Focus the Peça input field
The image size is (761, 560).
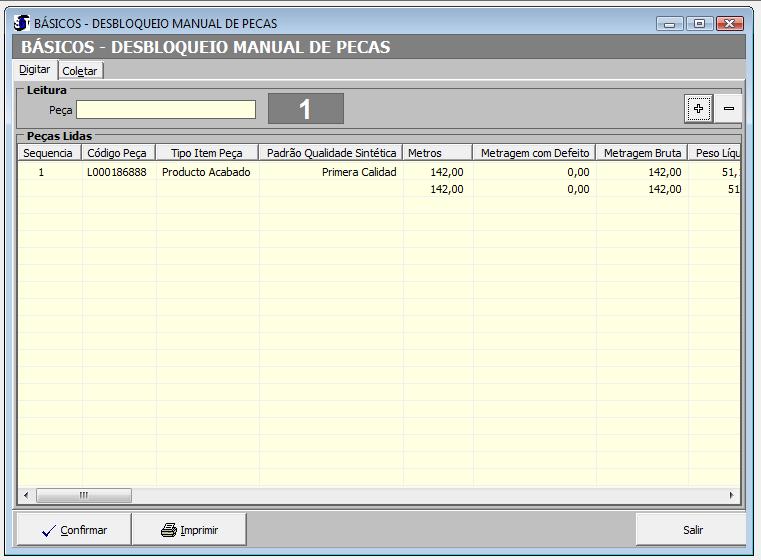click(x=166, y=109)
